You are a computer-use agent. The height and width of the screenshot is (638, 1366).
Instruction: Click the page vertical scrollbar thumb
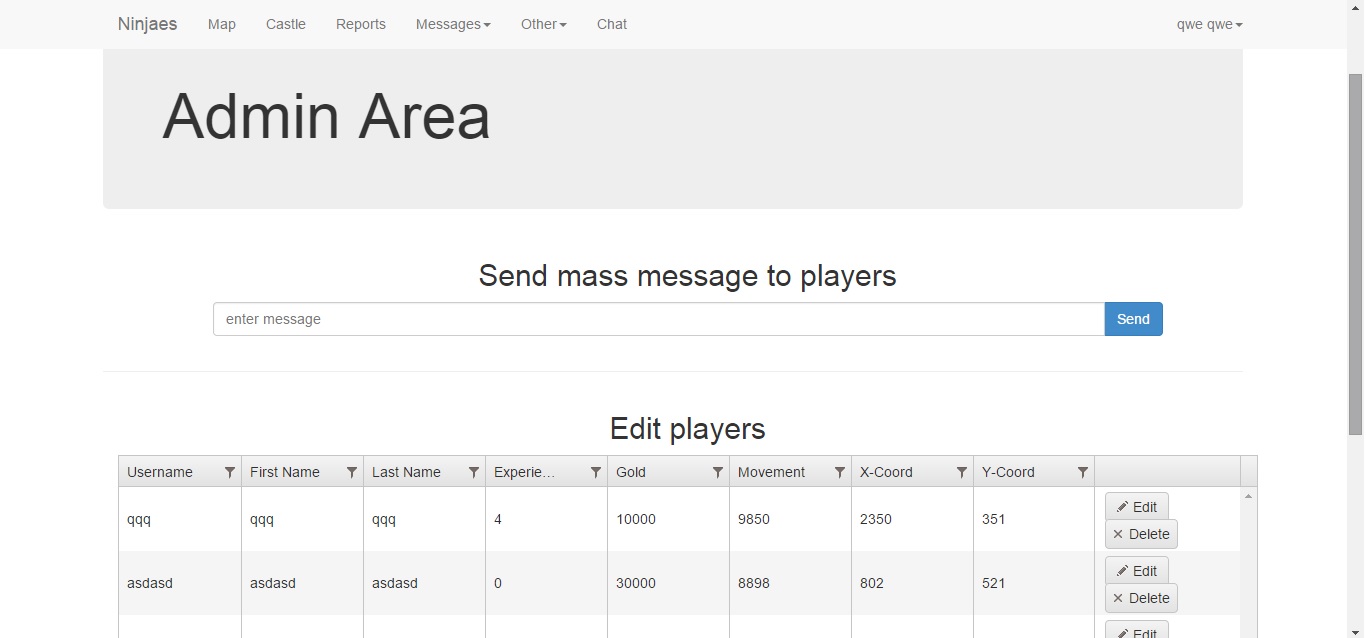click(1356, 254)
